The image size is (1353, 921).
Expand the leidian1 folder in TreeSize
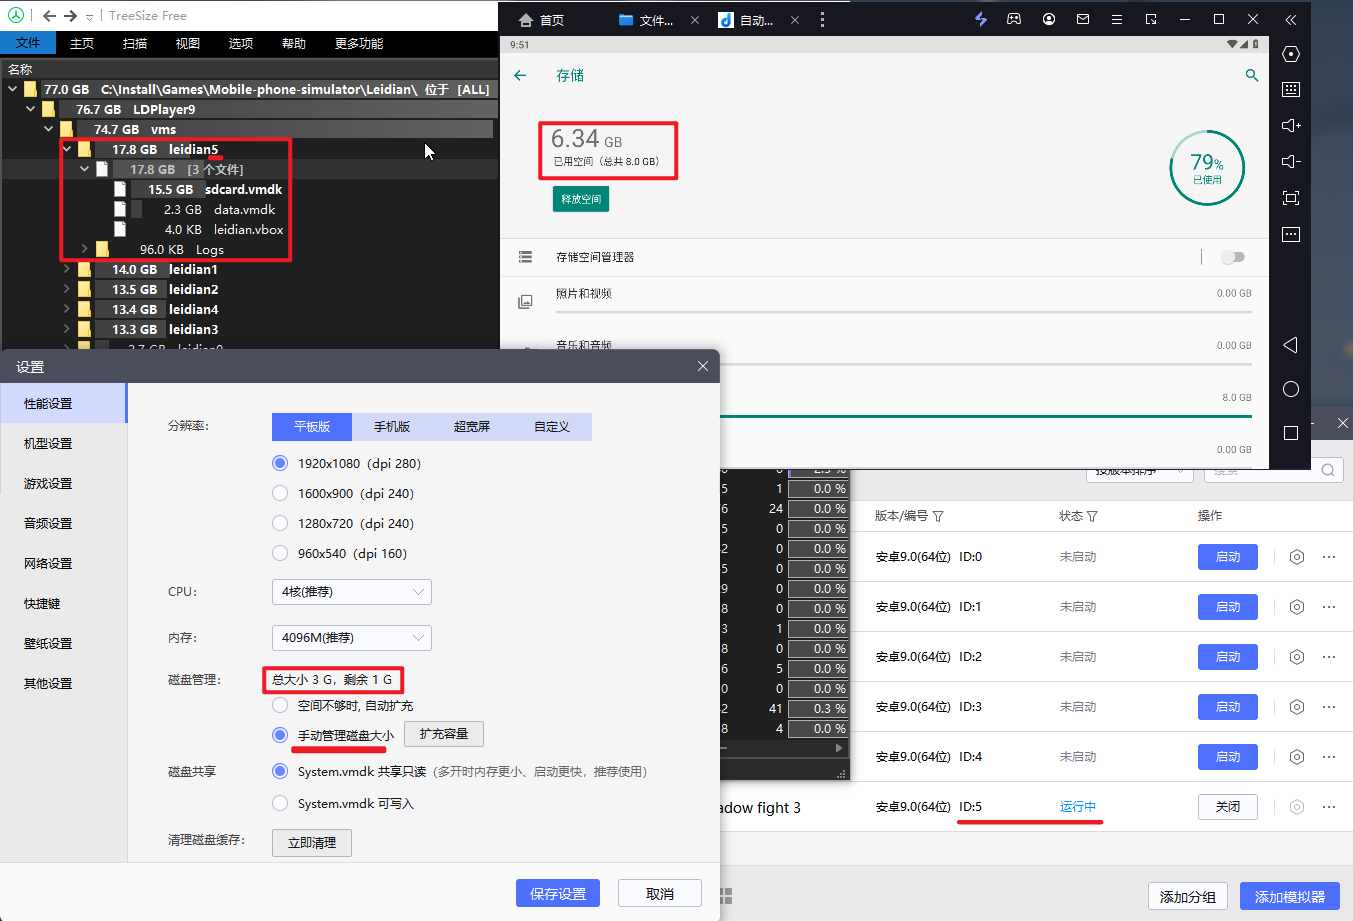[x=67, y=269]
